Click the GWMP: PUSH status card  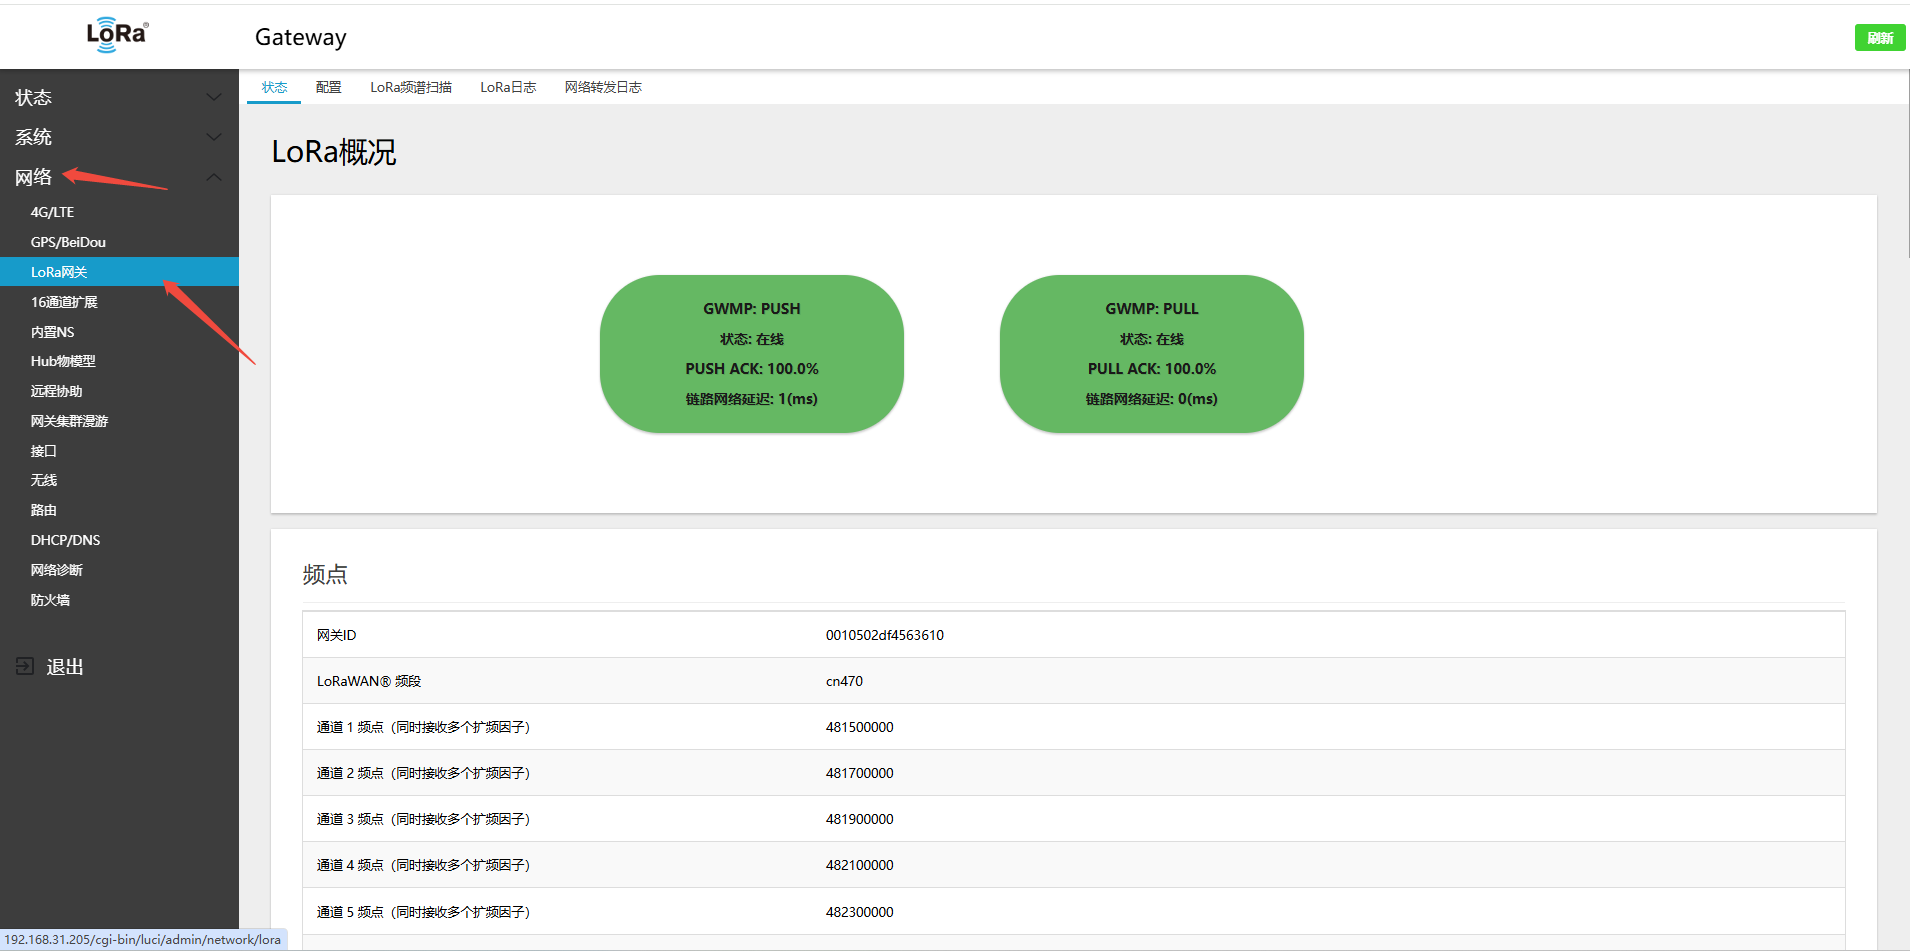751,354
